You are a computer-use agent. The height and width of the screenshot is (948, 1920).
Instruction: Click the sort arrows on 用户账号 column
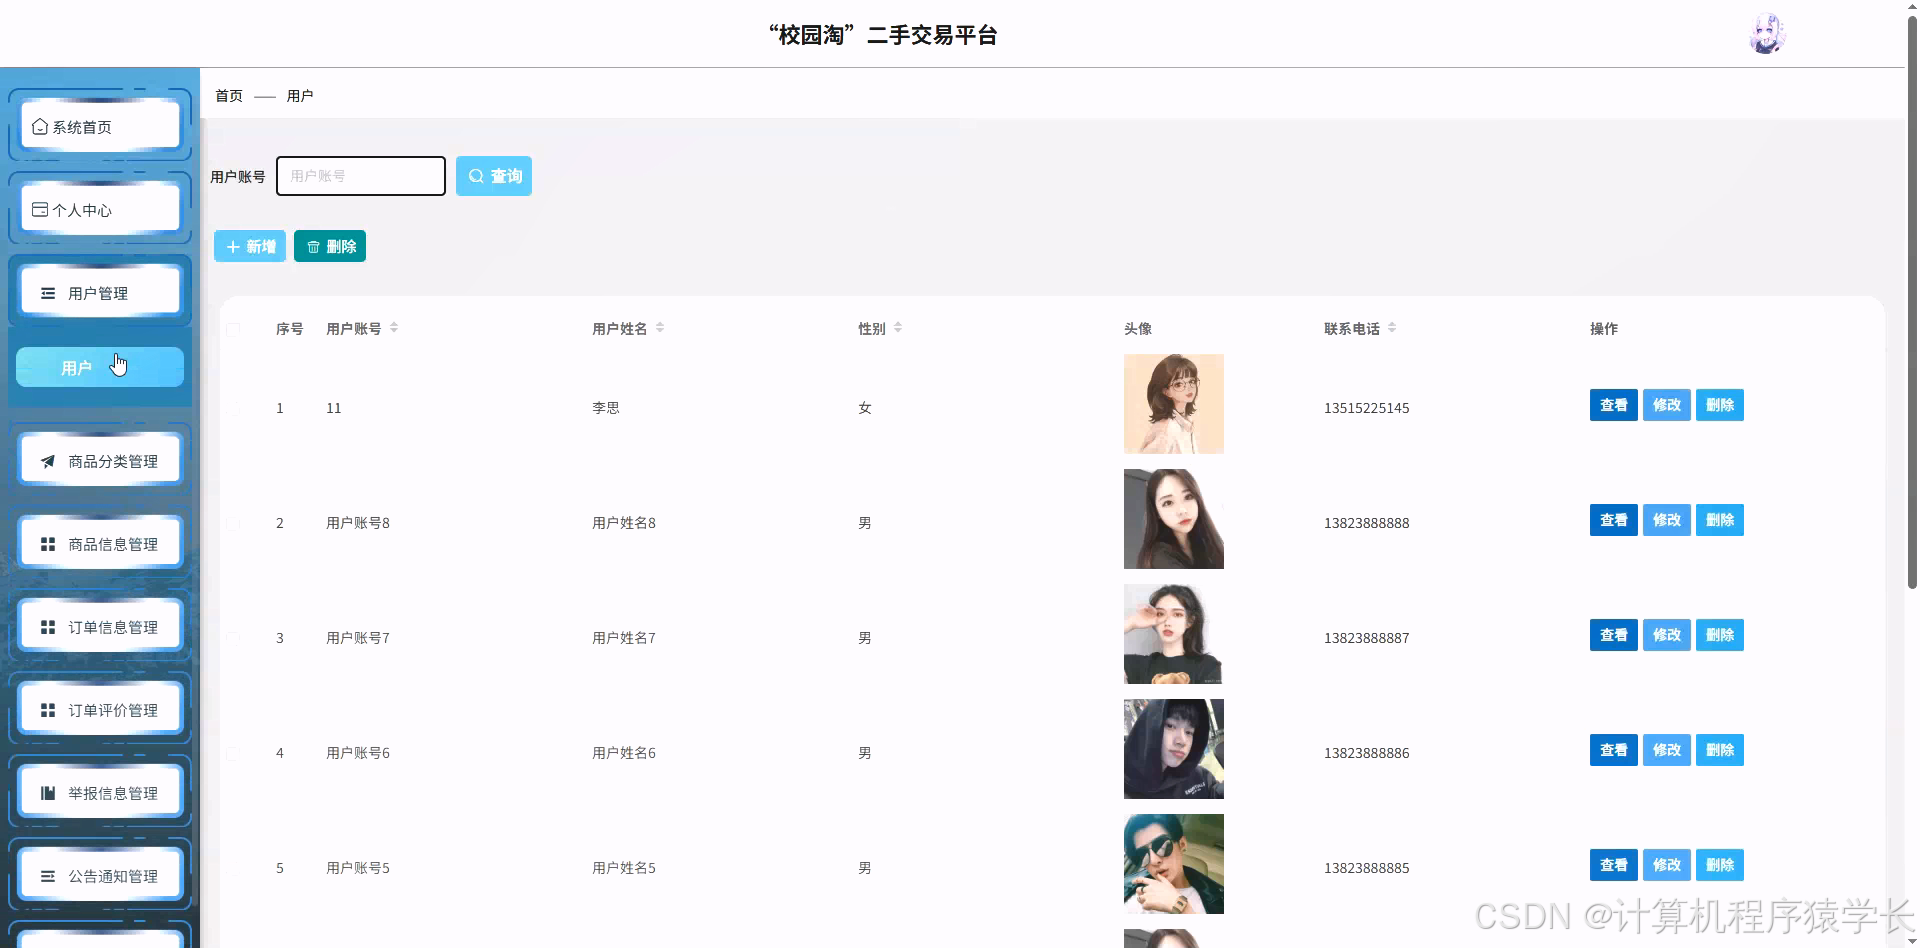(x=395, y=327)
